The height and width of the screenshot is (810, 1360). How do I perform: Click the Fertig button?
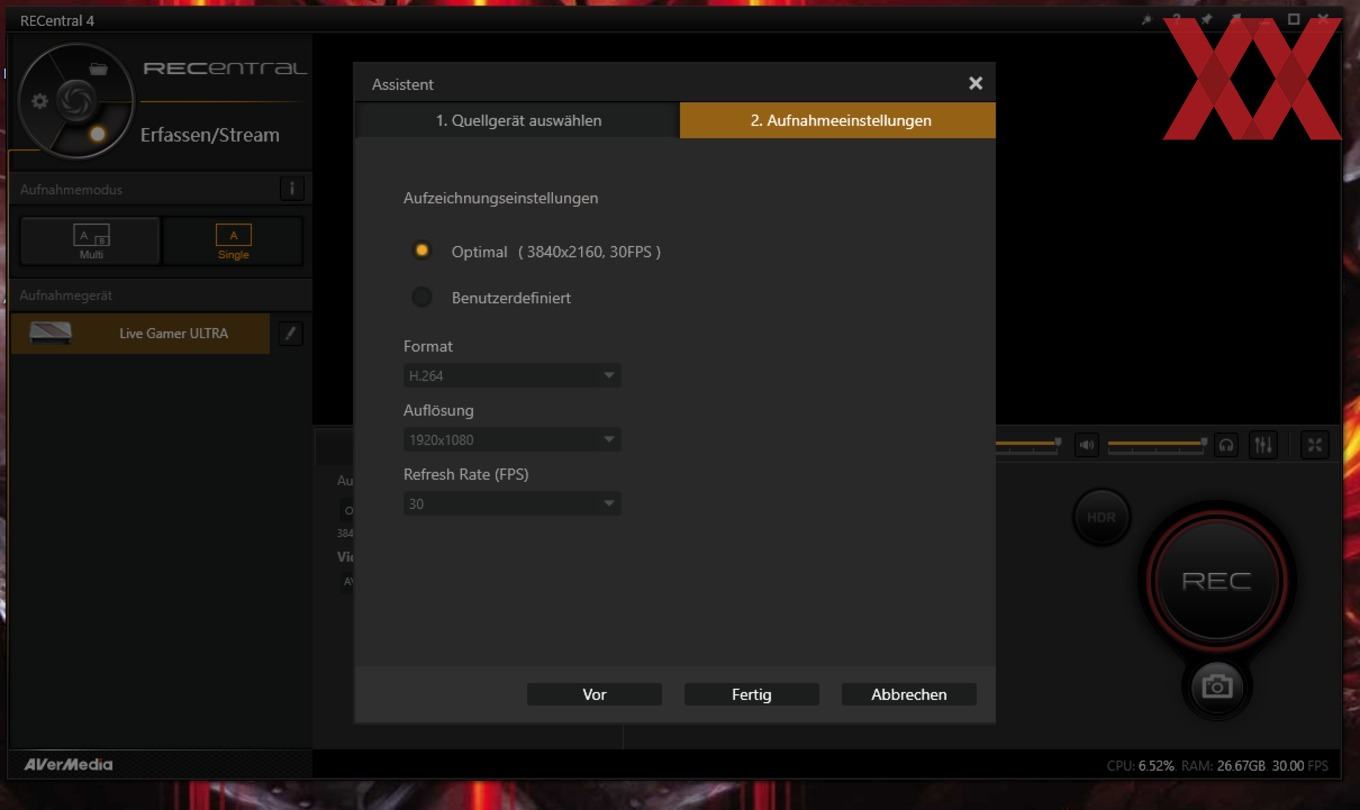click(x=751, y=694)
